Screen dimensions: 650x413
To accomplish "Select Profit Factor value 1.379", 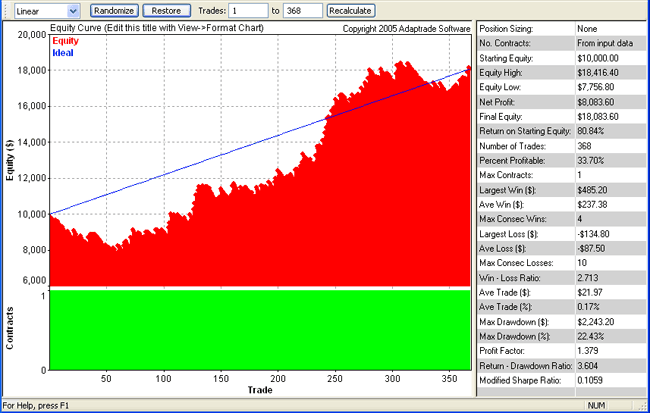I will [x=587, y=351].
